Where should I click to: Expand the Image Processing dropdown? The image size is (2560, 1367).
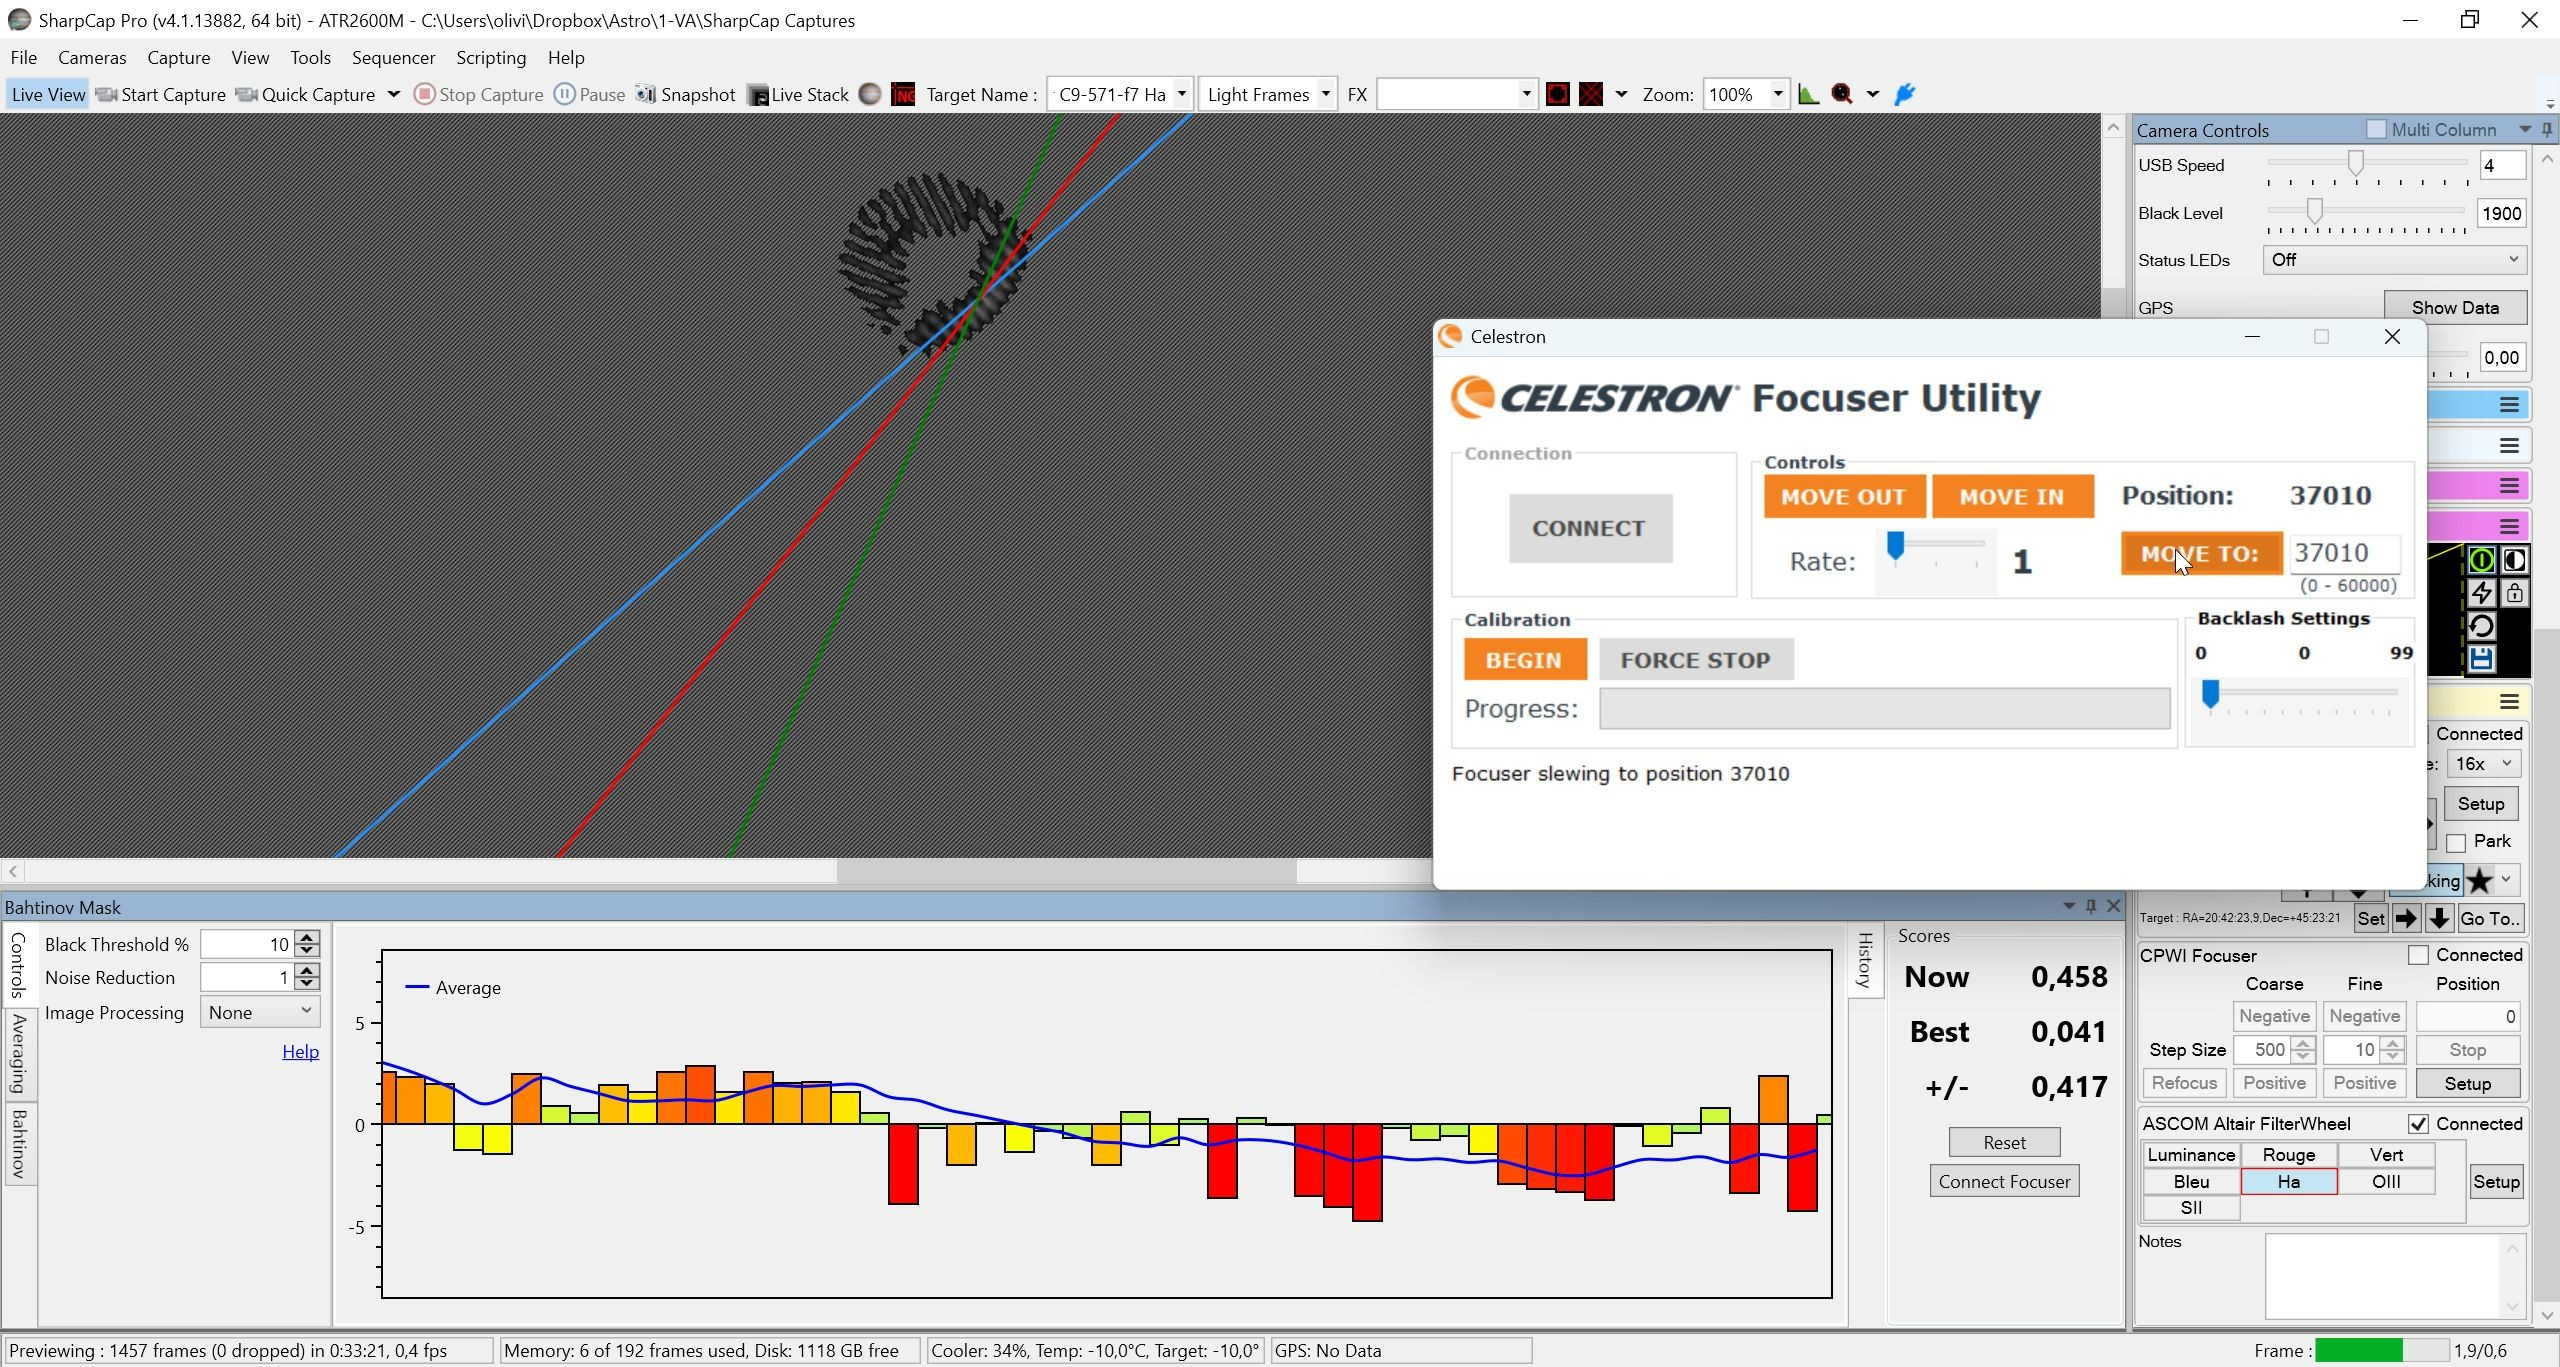pyautogui.click(x=260, y=1012)
